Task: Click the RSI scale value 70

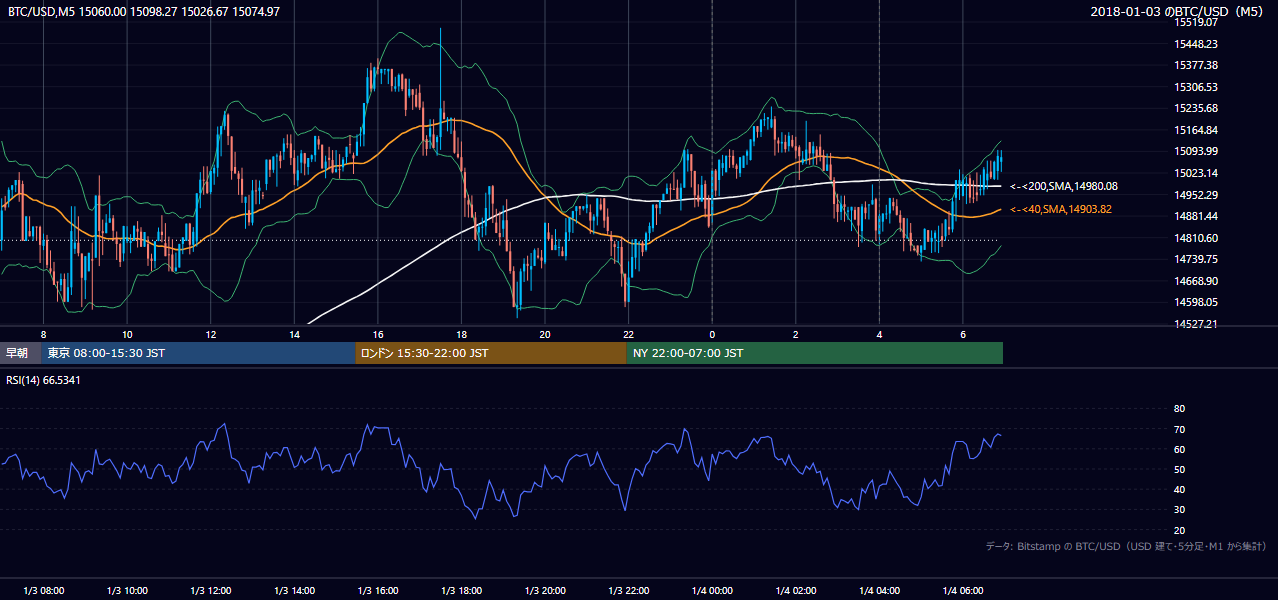Action: [1179, 429]
